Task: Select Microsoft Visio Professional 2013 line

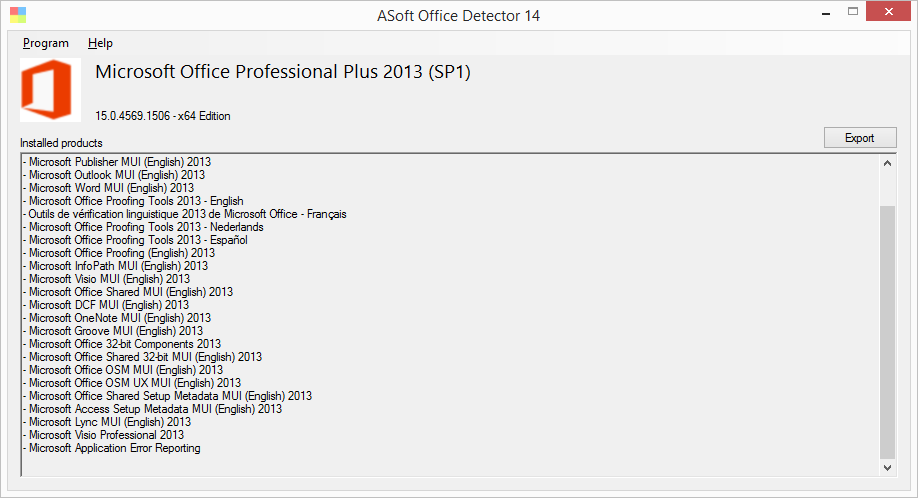Action: [106, 435]
